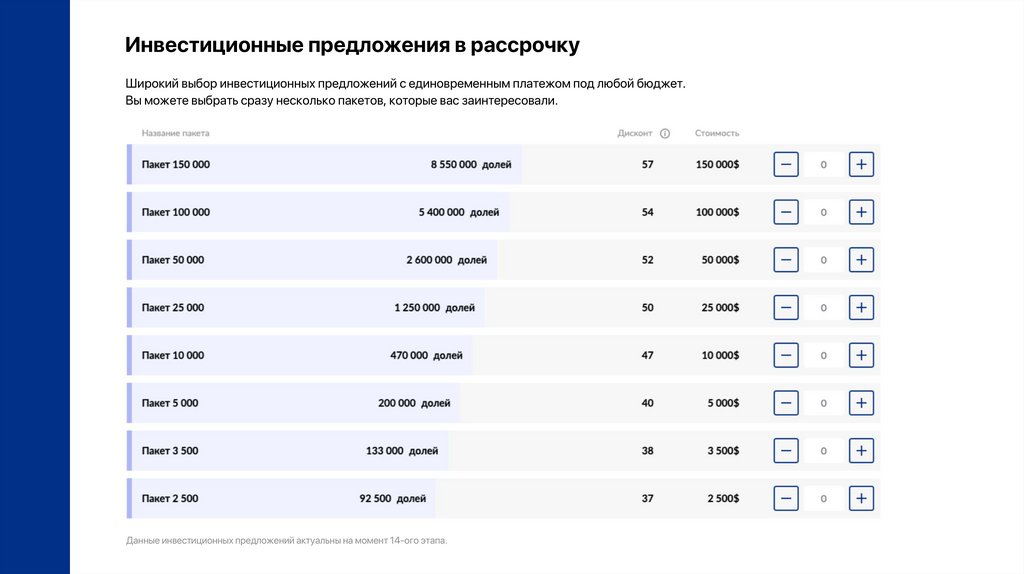
Task: Decrease quantity for Пакет 150 000
Action: (x=786, y=164)
